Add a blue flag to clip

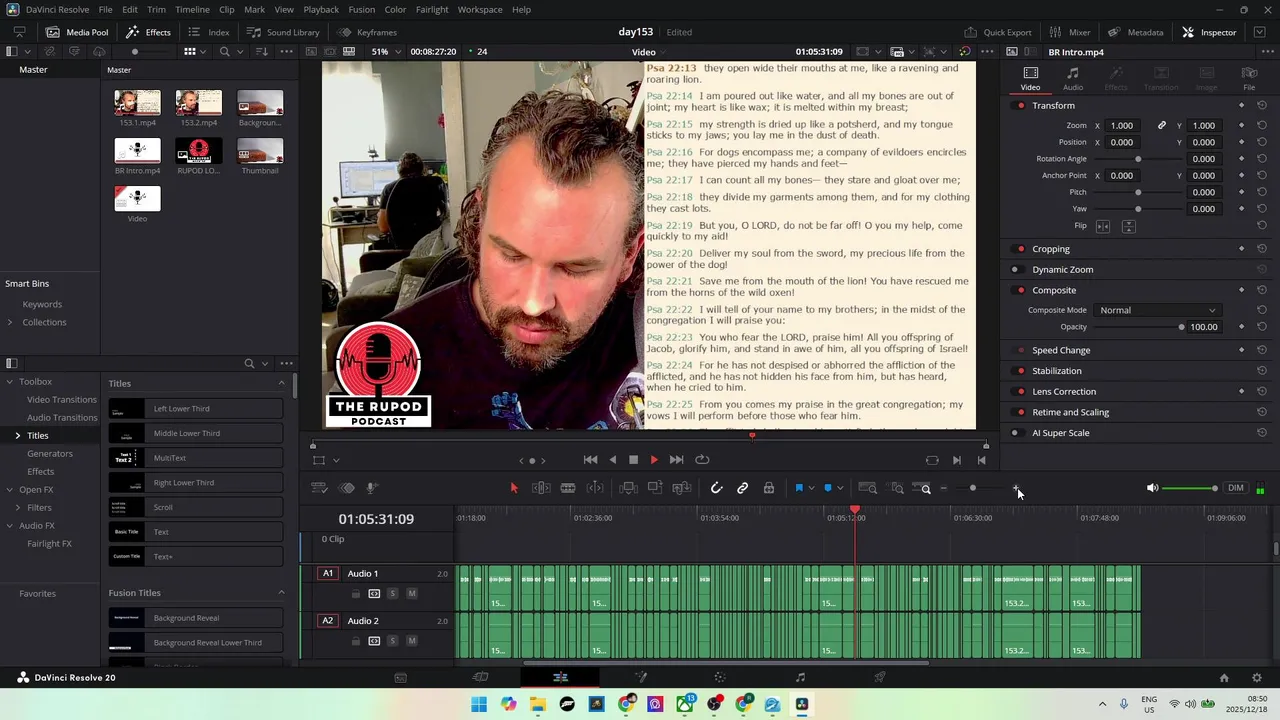[799, 488]
